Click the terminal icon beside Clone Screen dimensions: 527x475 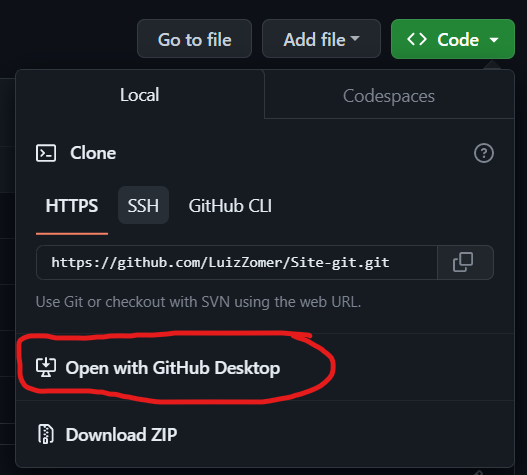[x=46, y=153]
